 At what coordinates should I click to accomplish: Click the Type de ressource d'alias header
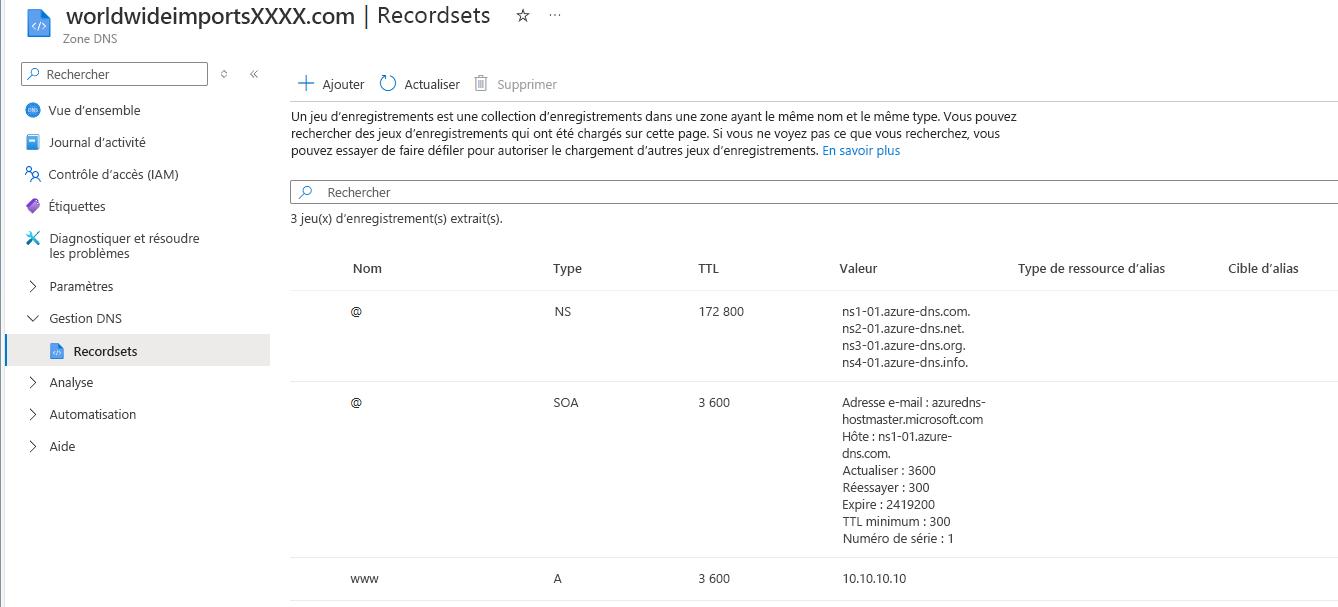[1091, 268]
